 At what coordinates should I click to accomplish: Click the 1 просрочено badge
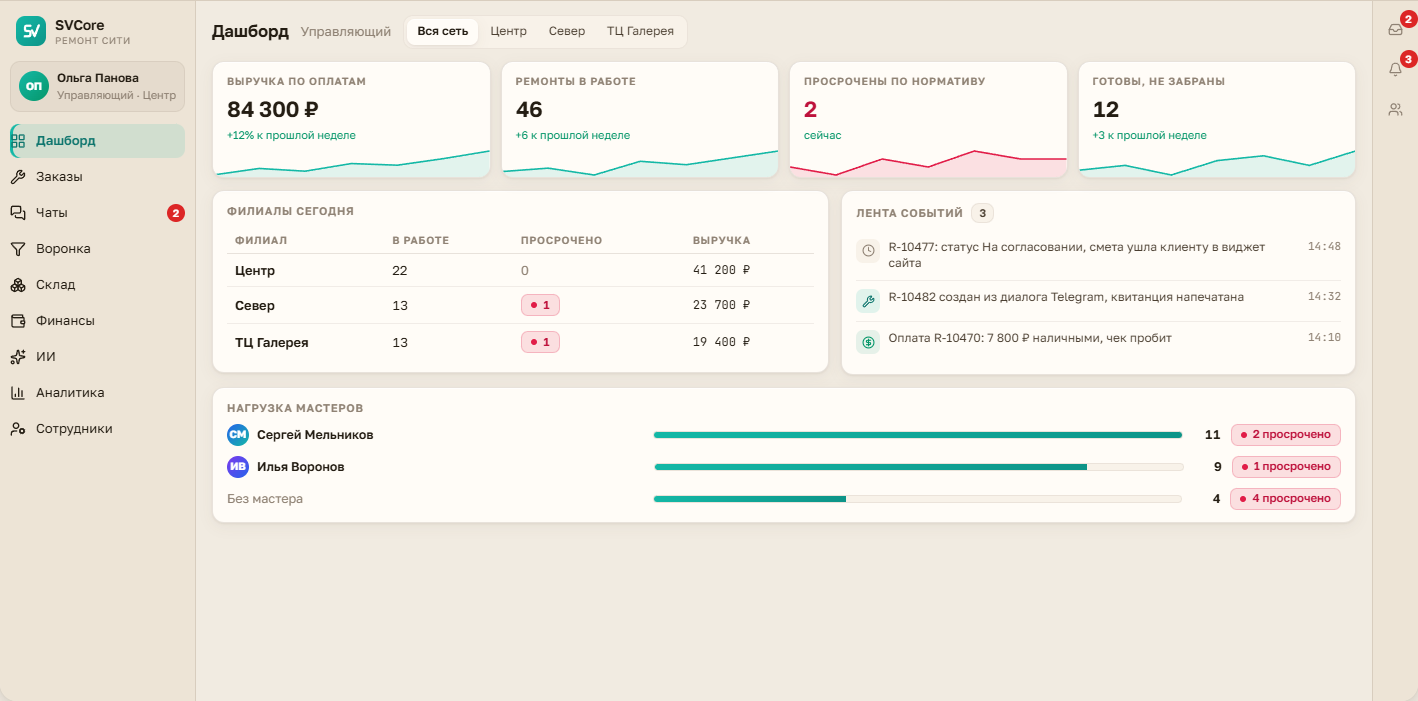point(1286,467)
